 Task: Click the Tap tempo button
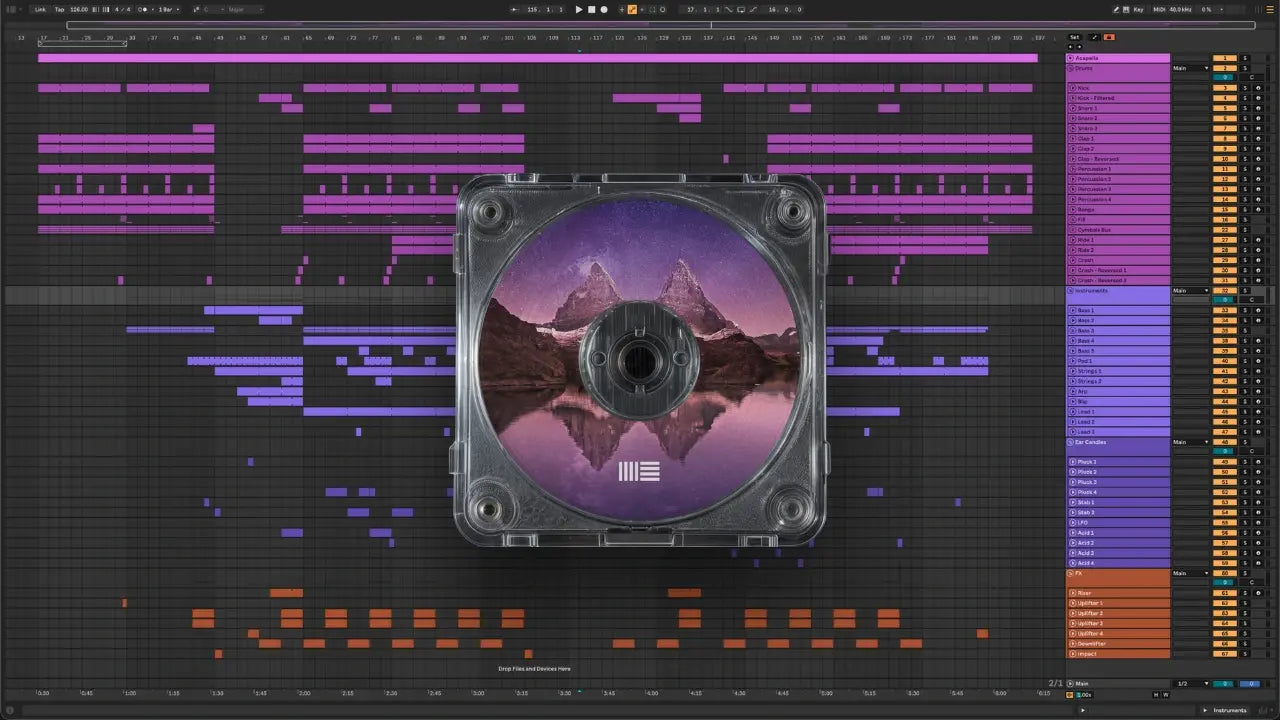pyautogui.click(x=59, y=9)
